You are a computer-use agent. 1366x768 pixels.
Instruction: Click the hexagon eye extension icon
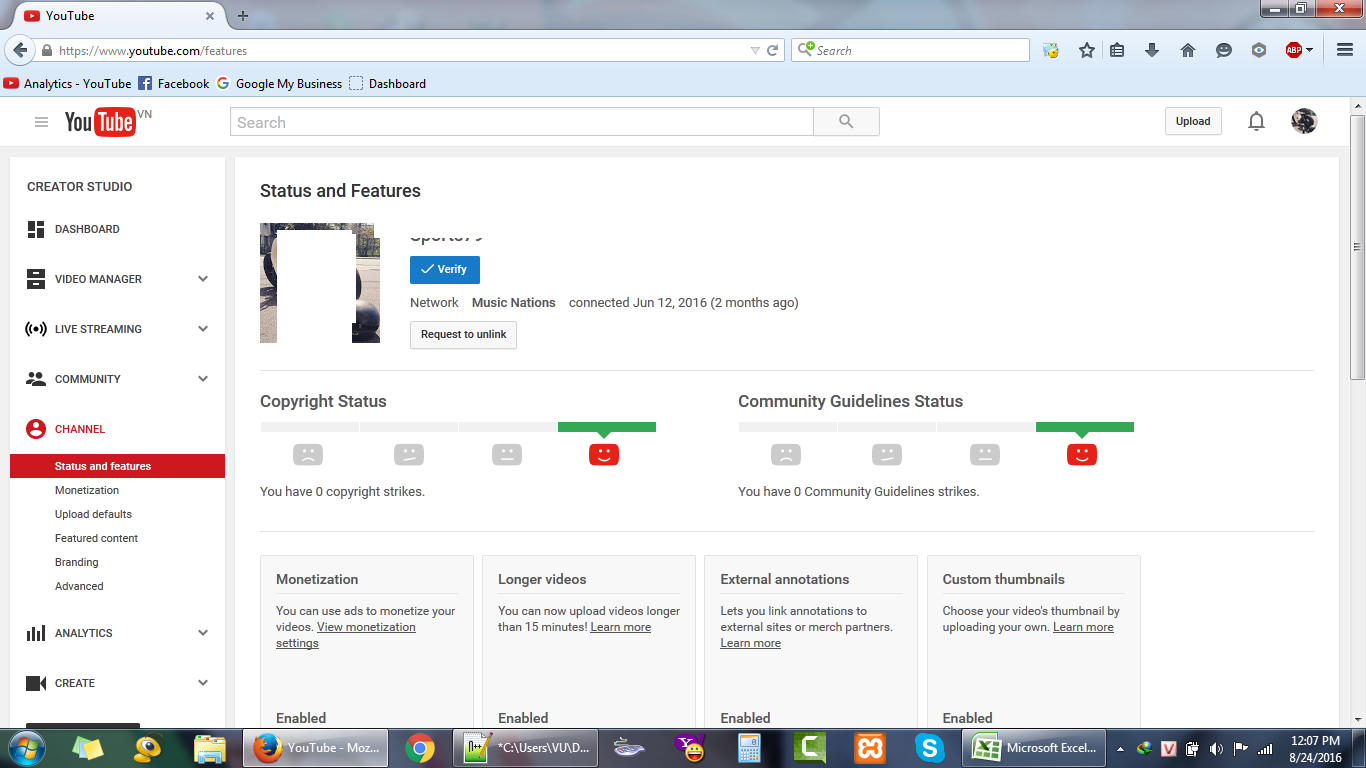tap(1259, 50)
